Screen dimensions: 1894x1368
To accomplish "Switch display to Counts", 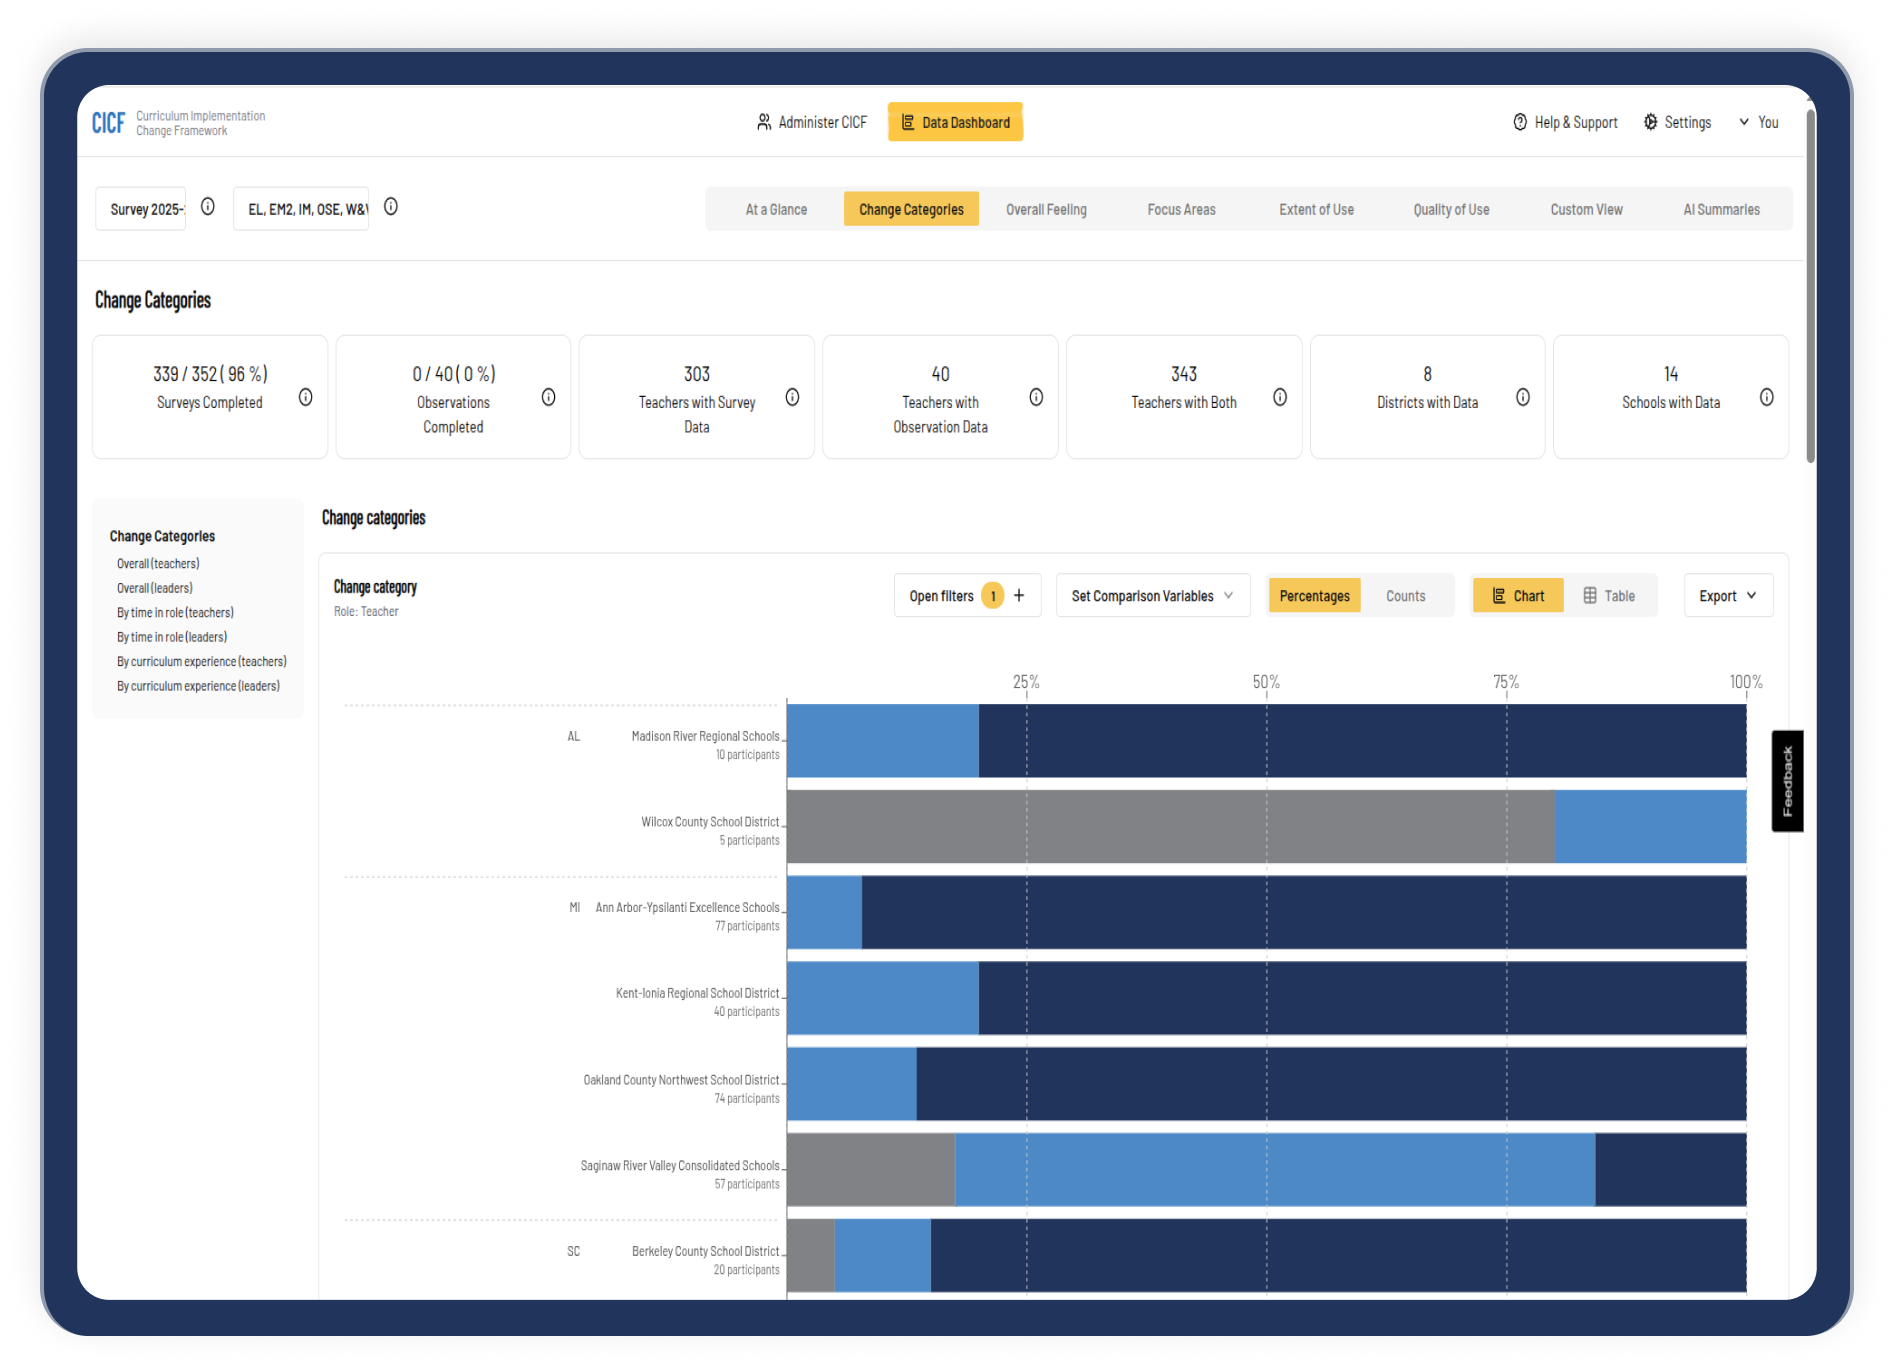I will 1405,596.
